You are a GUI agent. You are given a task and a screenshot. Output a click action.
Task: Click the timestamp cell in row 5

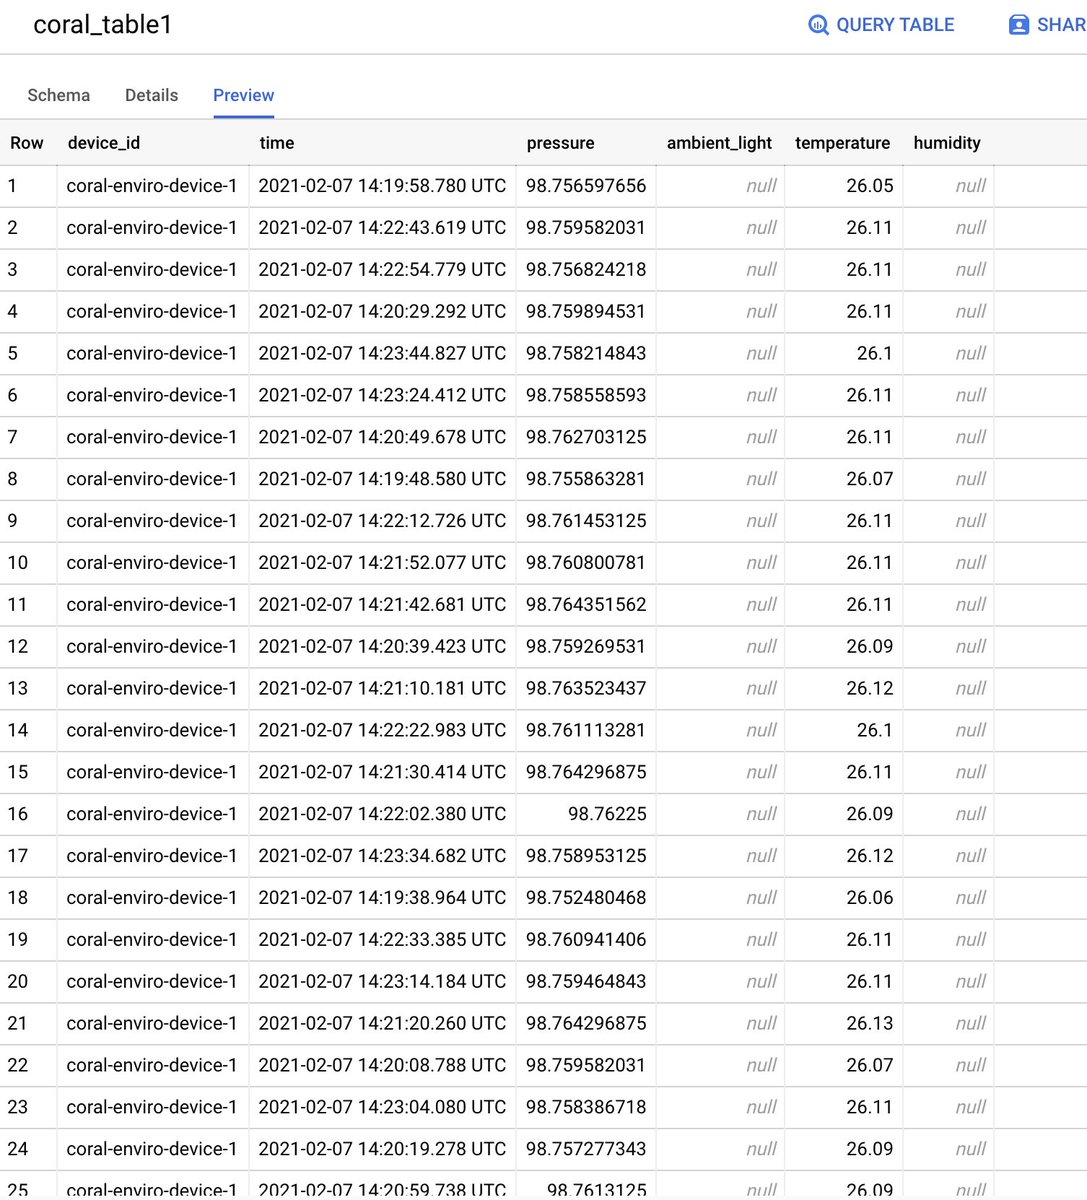click(382, 353)
